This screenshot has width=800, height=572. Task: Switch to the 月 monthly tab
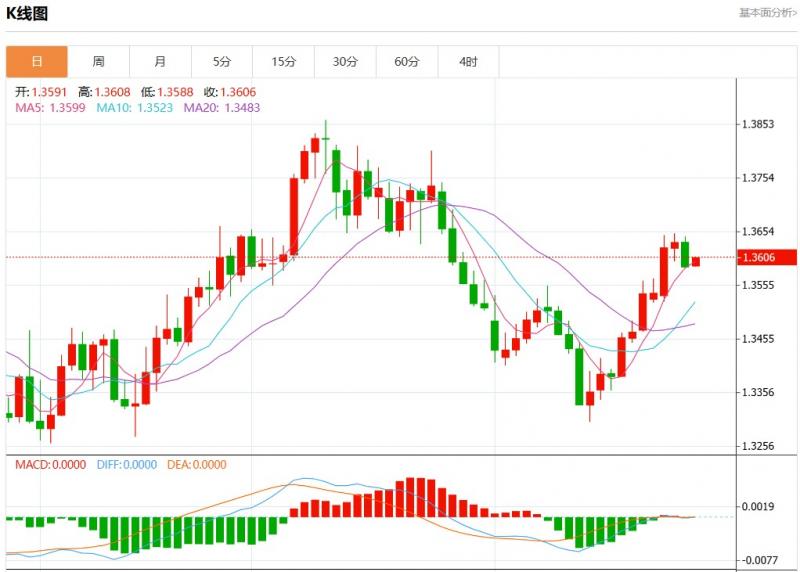[160, 62]
